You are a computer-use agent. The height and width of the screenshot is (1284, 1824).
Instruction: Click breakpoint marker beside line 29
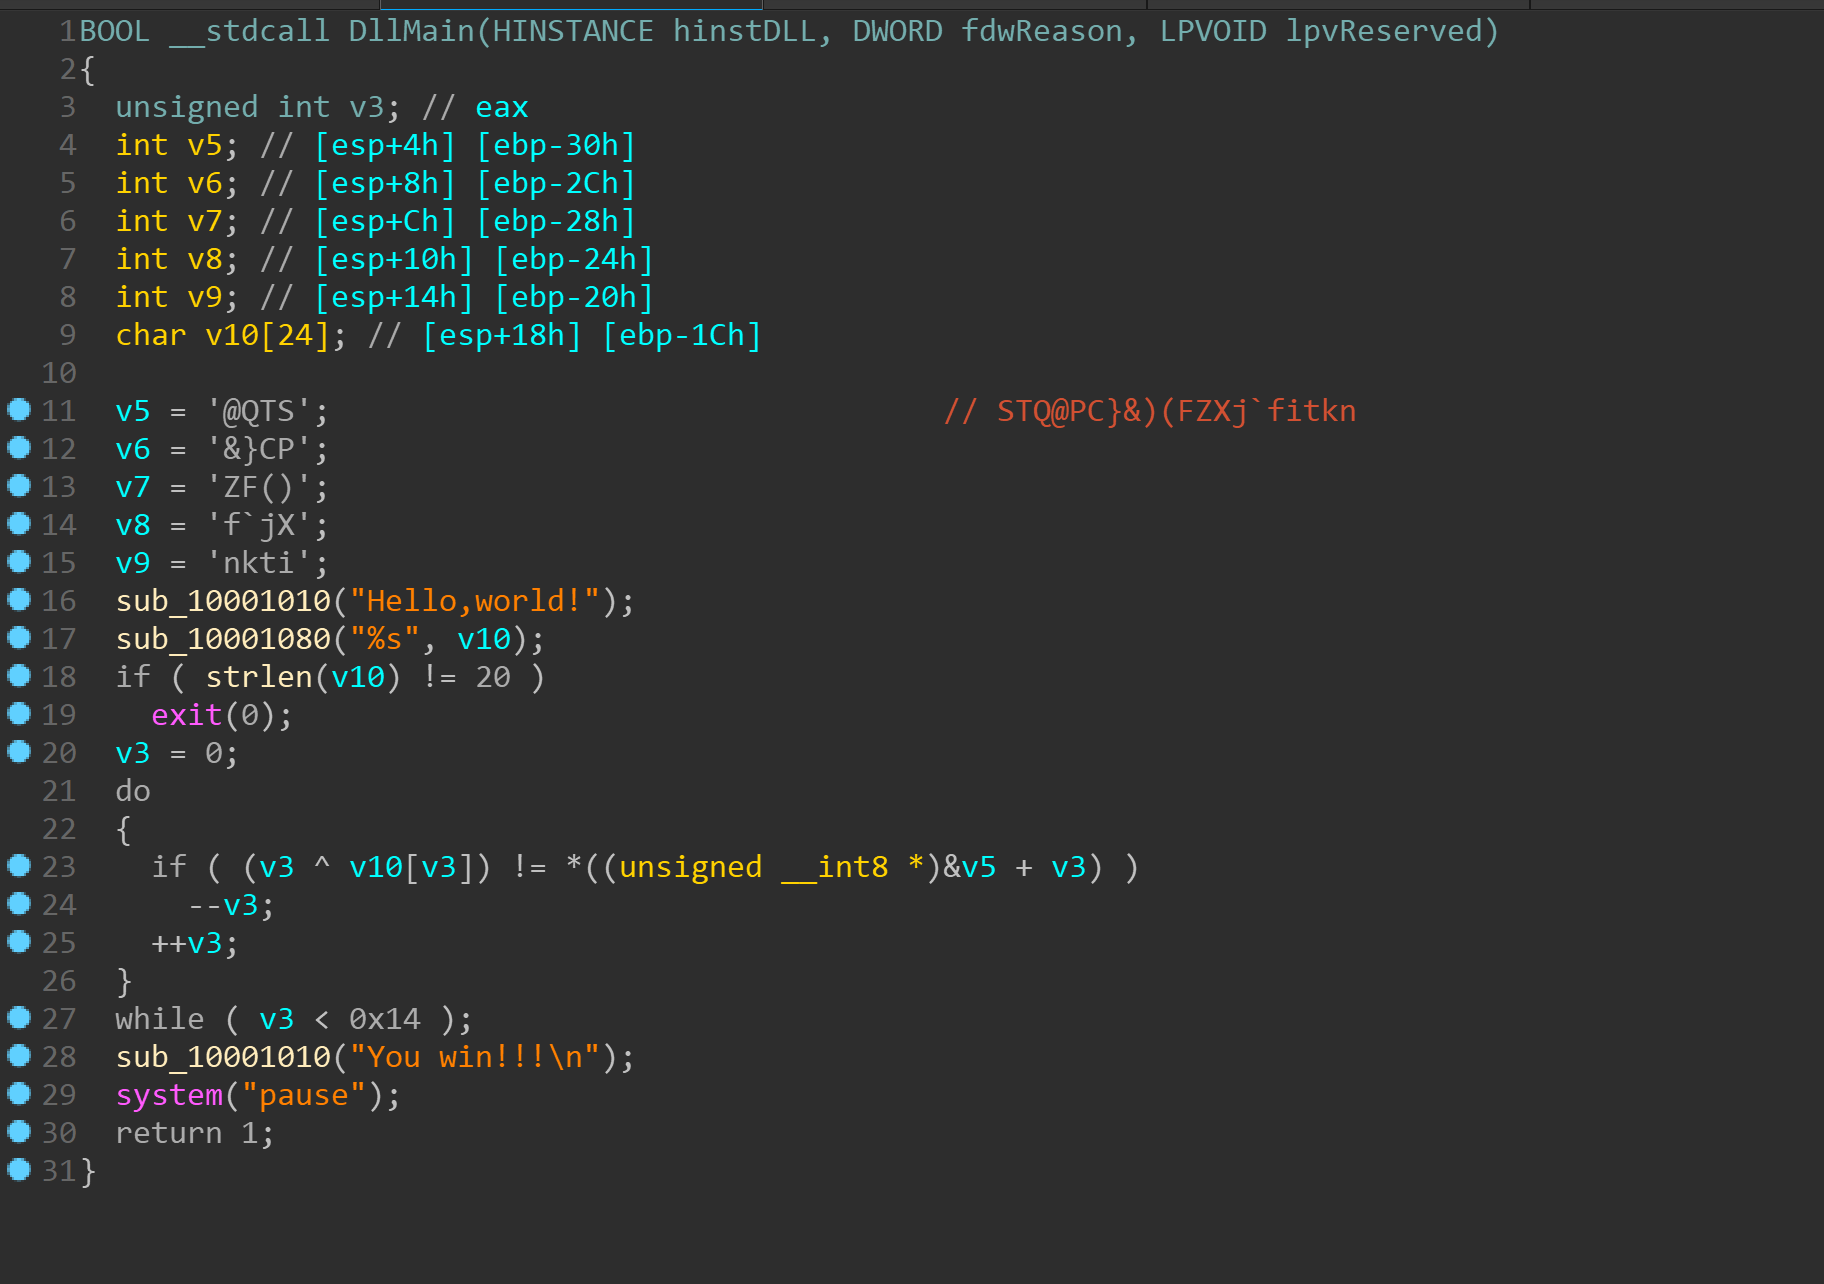[19, 1093]
